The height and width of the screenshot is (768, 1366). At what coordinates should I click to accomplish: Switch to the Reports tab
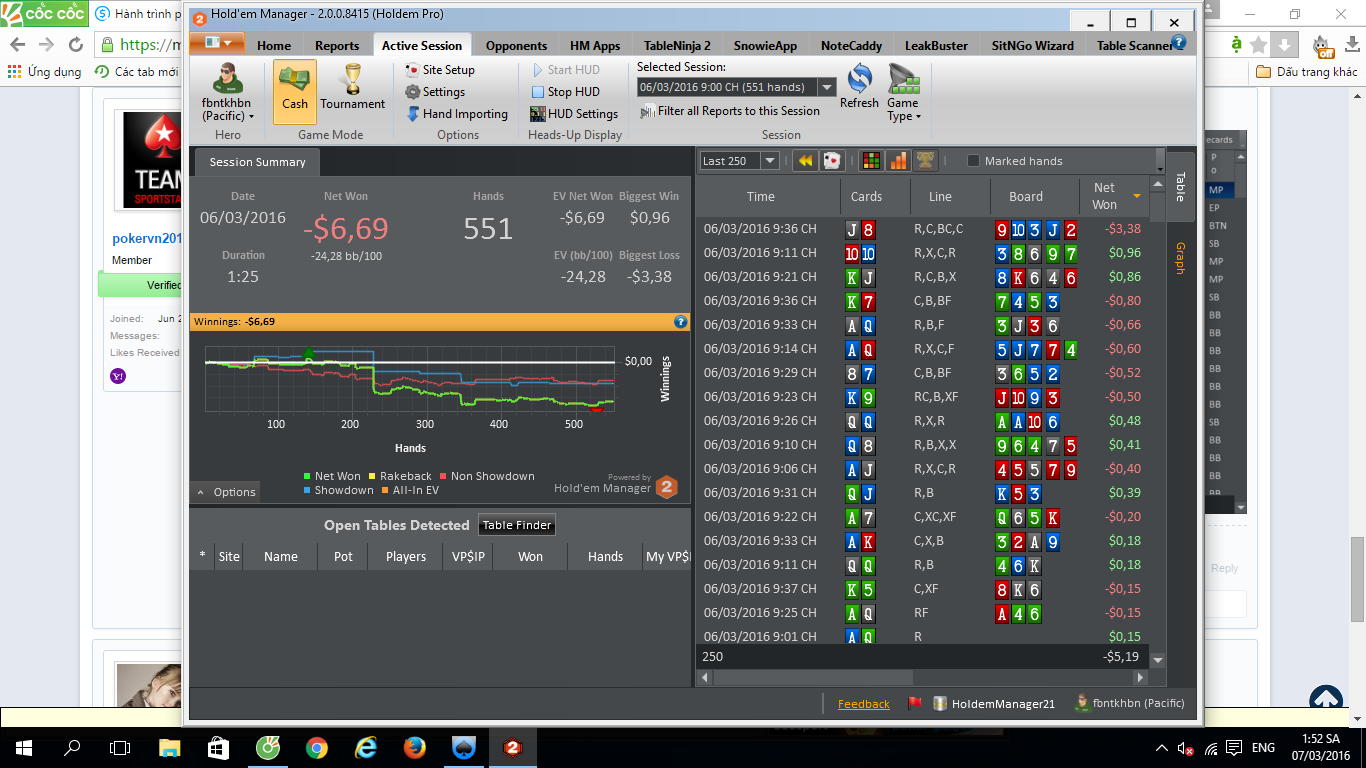click(x=337, y=45)
